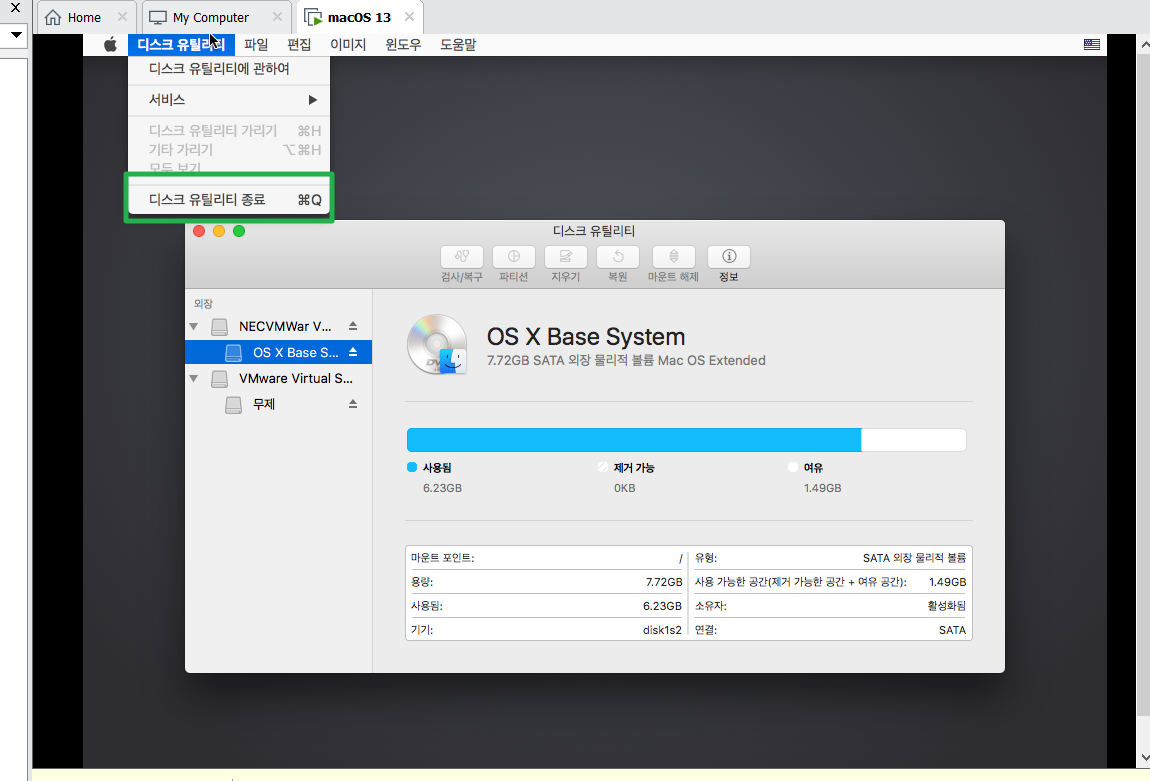Select NECVMWar V... disk in sidebar
The height and width of the screenshot is (781, 1150).
click(x=279, y=326)
